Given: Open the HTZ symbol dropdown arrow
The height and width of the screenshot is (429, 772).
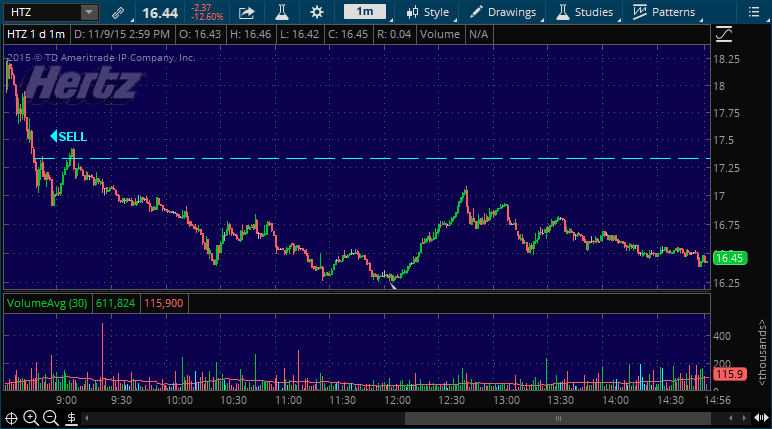Looking at the screenshot, I should tap(89, 12).
